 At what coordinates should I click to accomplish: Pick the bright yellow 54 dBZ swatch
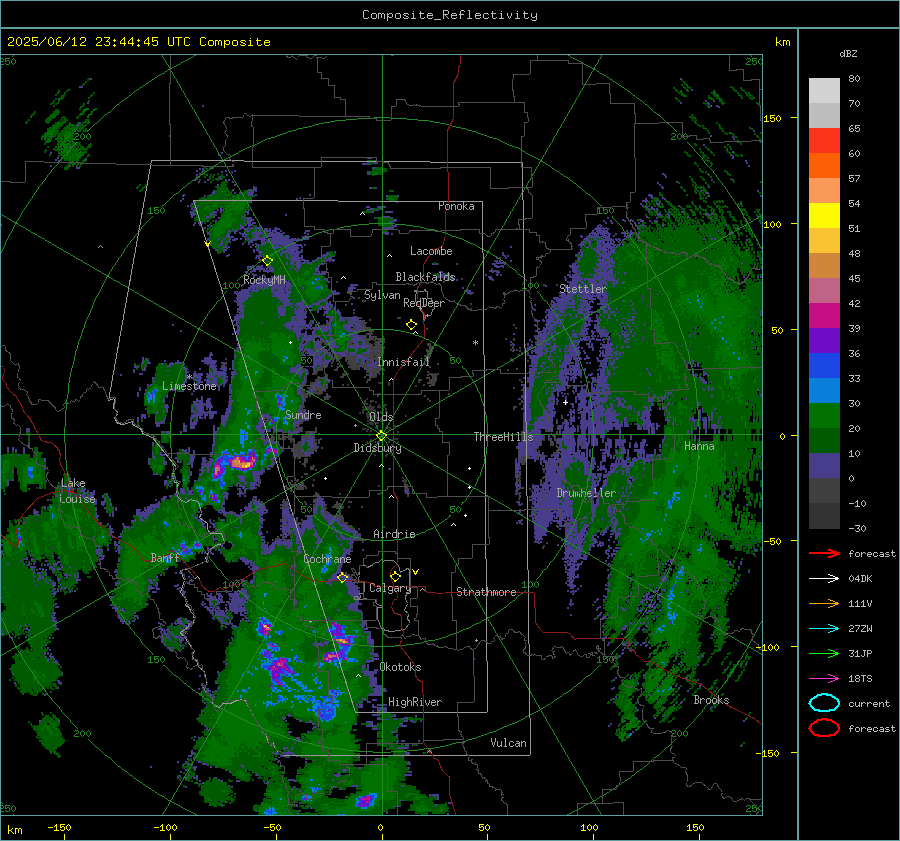(824, 215)
